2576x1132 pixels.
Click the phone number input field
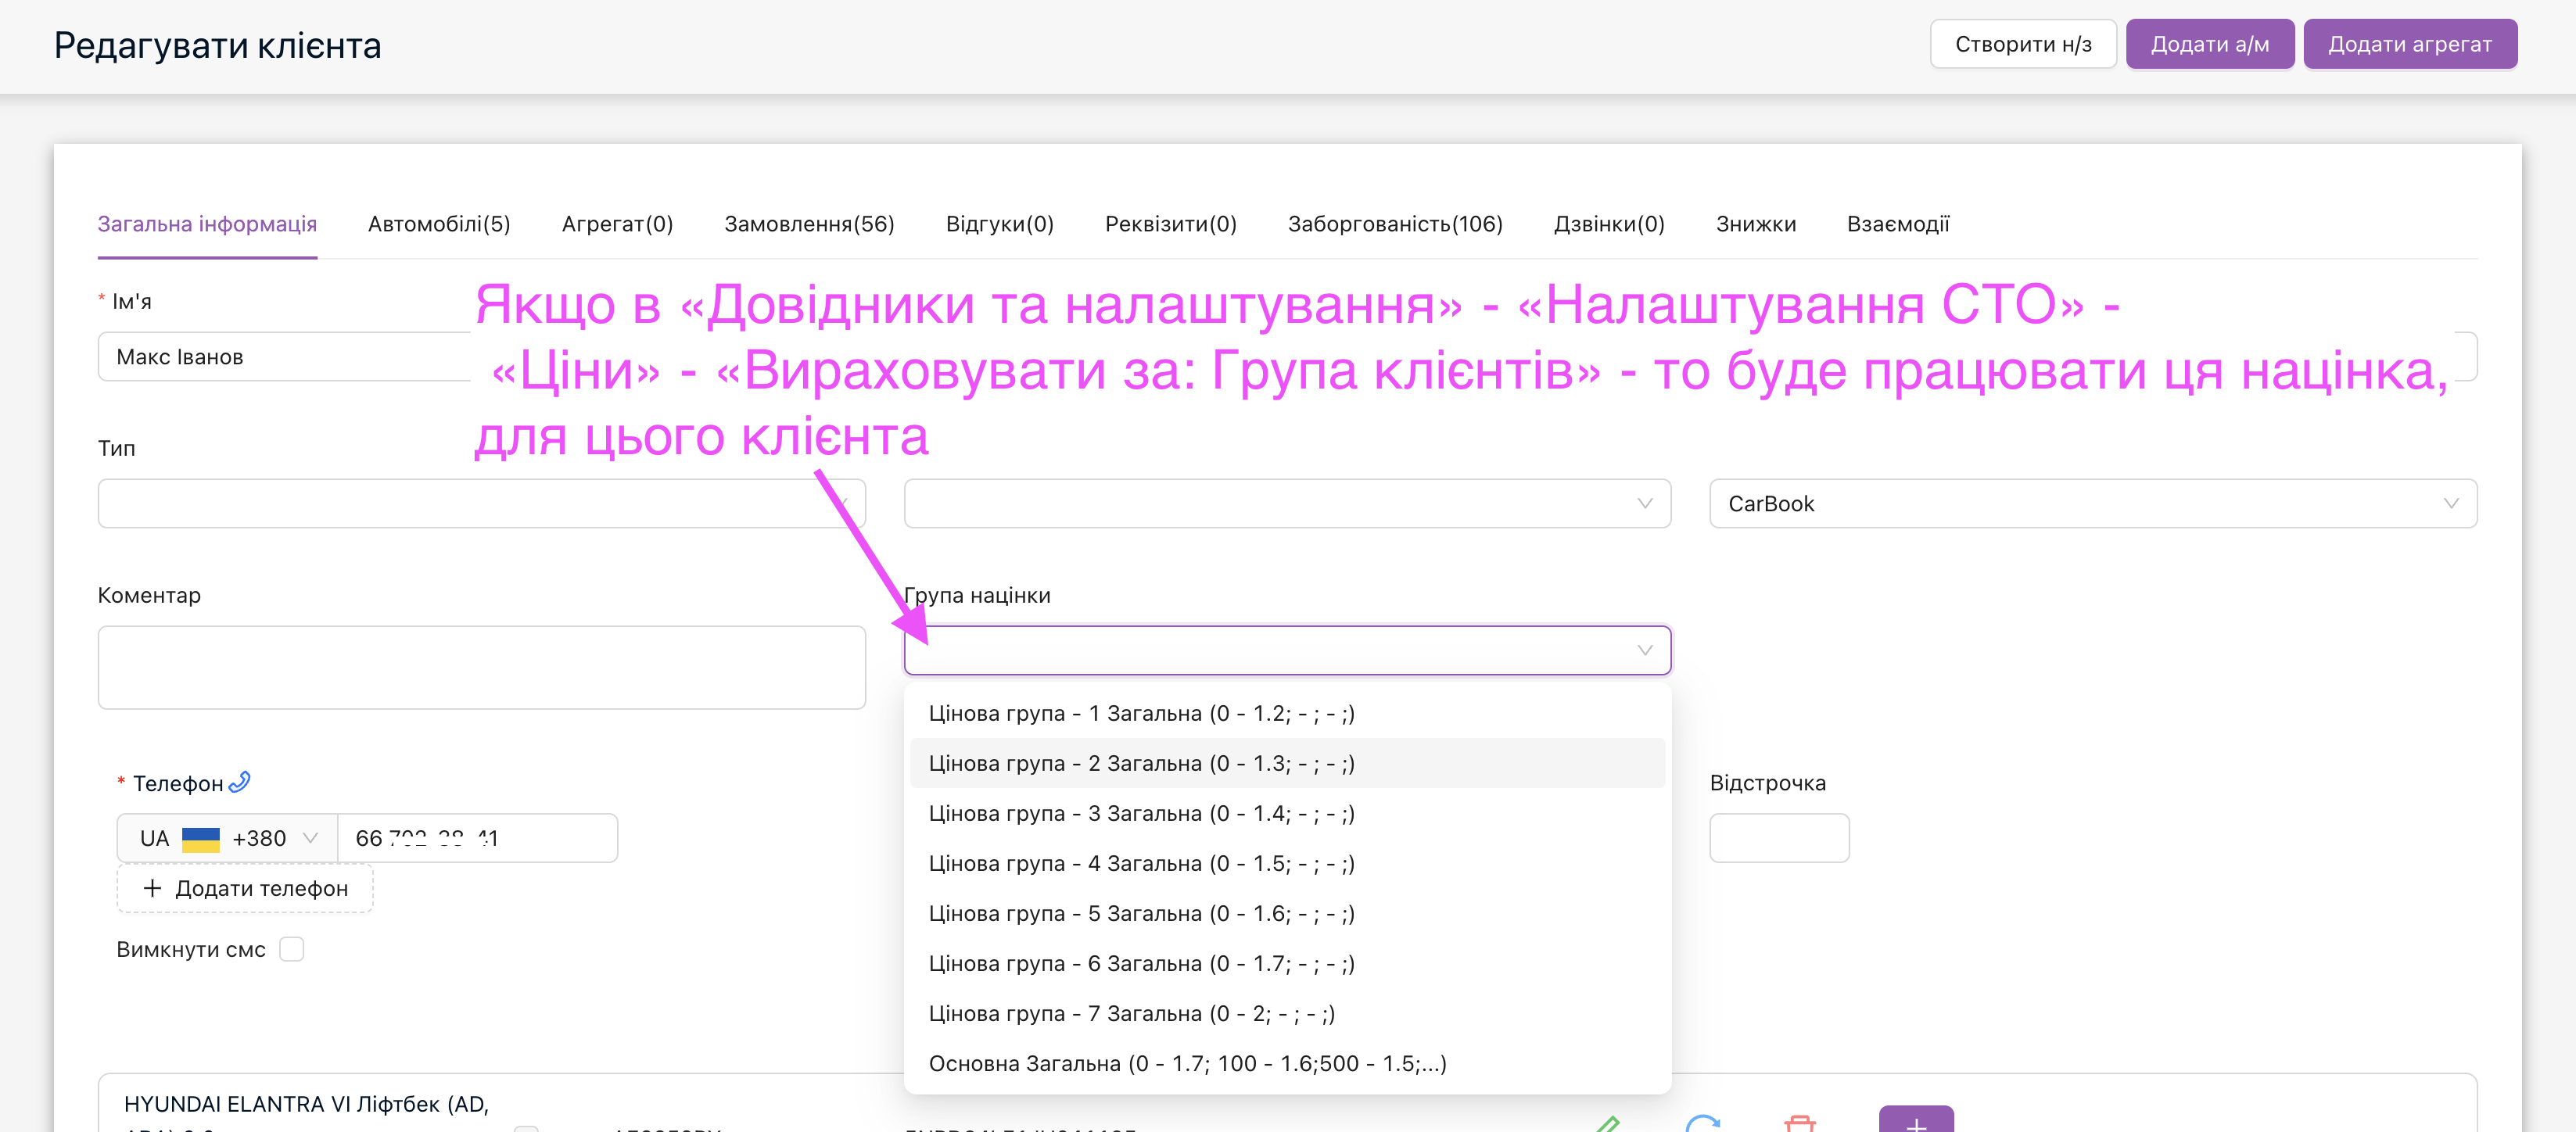point(477,838)
